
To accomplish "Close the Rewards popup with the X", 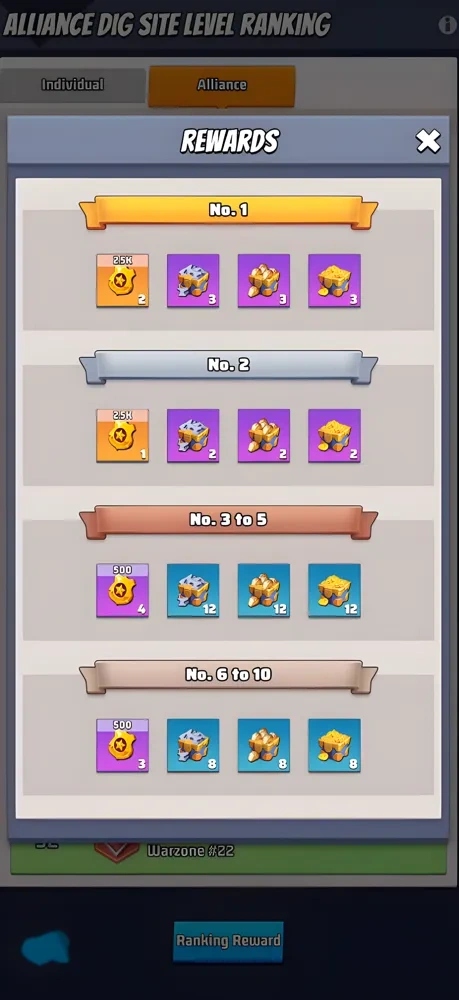I will pos(428,142).
